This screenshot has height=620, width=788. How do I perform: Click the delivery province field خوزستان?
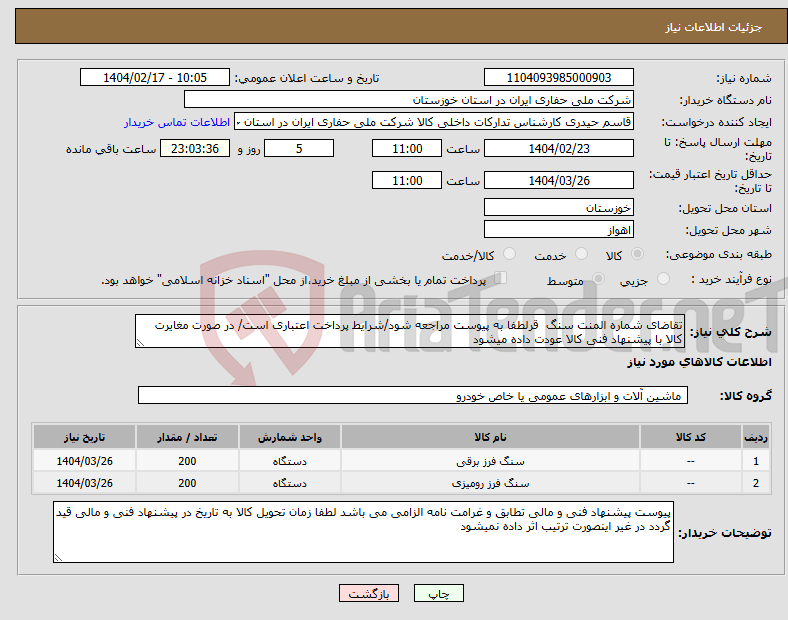(x=558, y=208)
